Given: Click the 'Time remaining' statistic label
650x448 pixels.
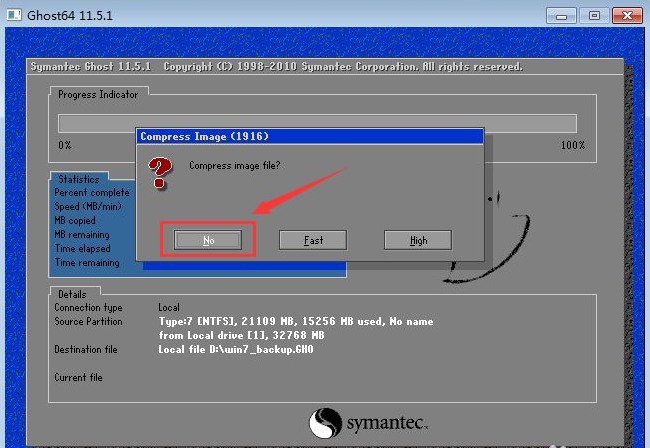Looking at the screenshot, I should pyautogui.click(x=87, y=263).
